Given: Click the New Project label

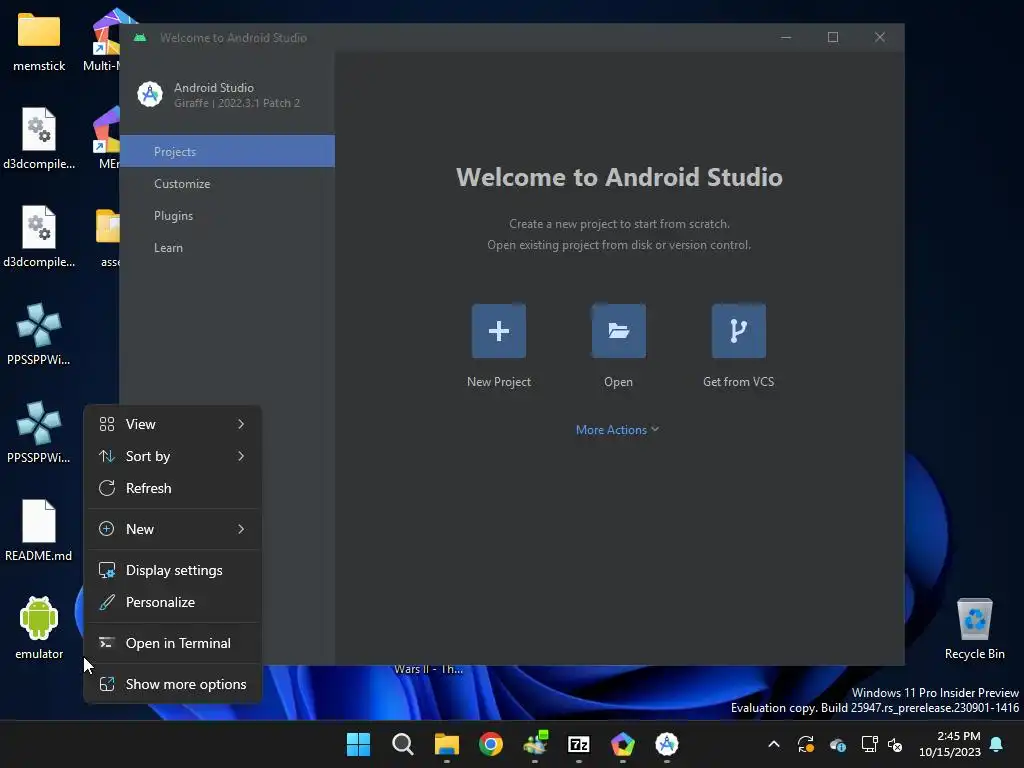Looking at the screenshot, I should click(498, 382).
